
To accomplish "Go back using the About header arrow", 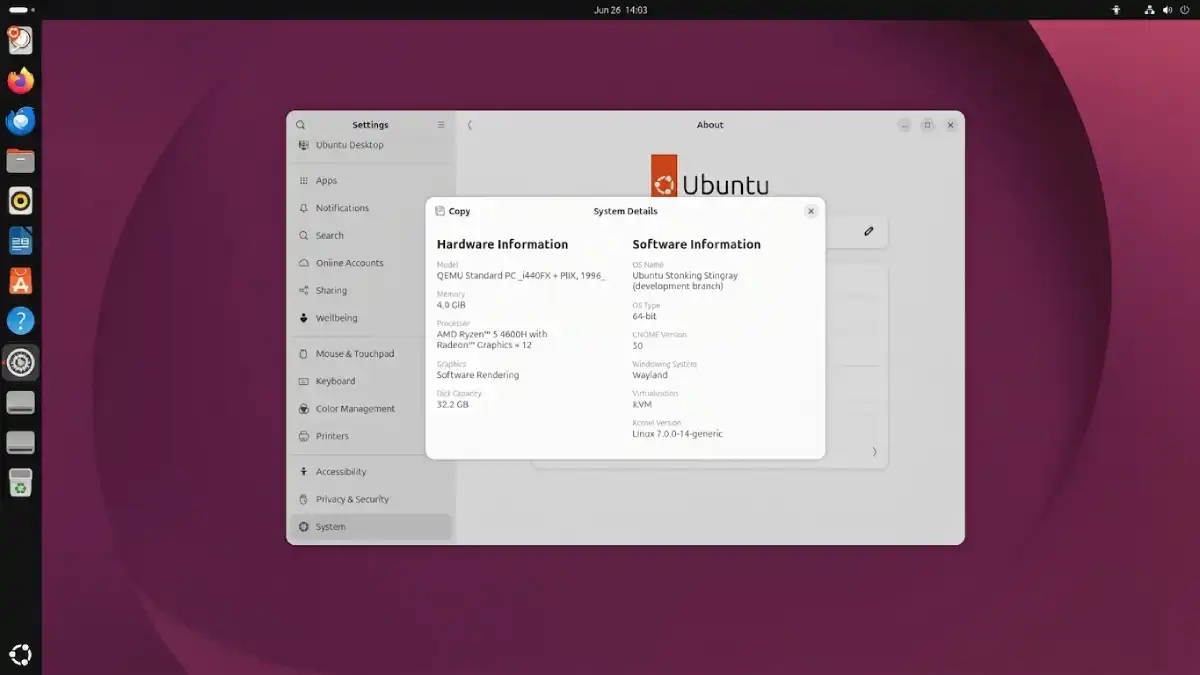I will click(x=470, y=125).
